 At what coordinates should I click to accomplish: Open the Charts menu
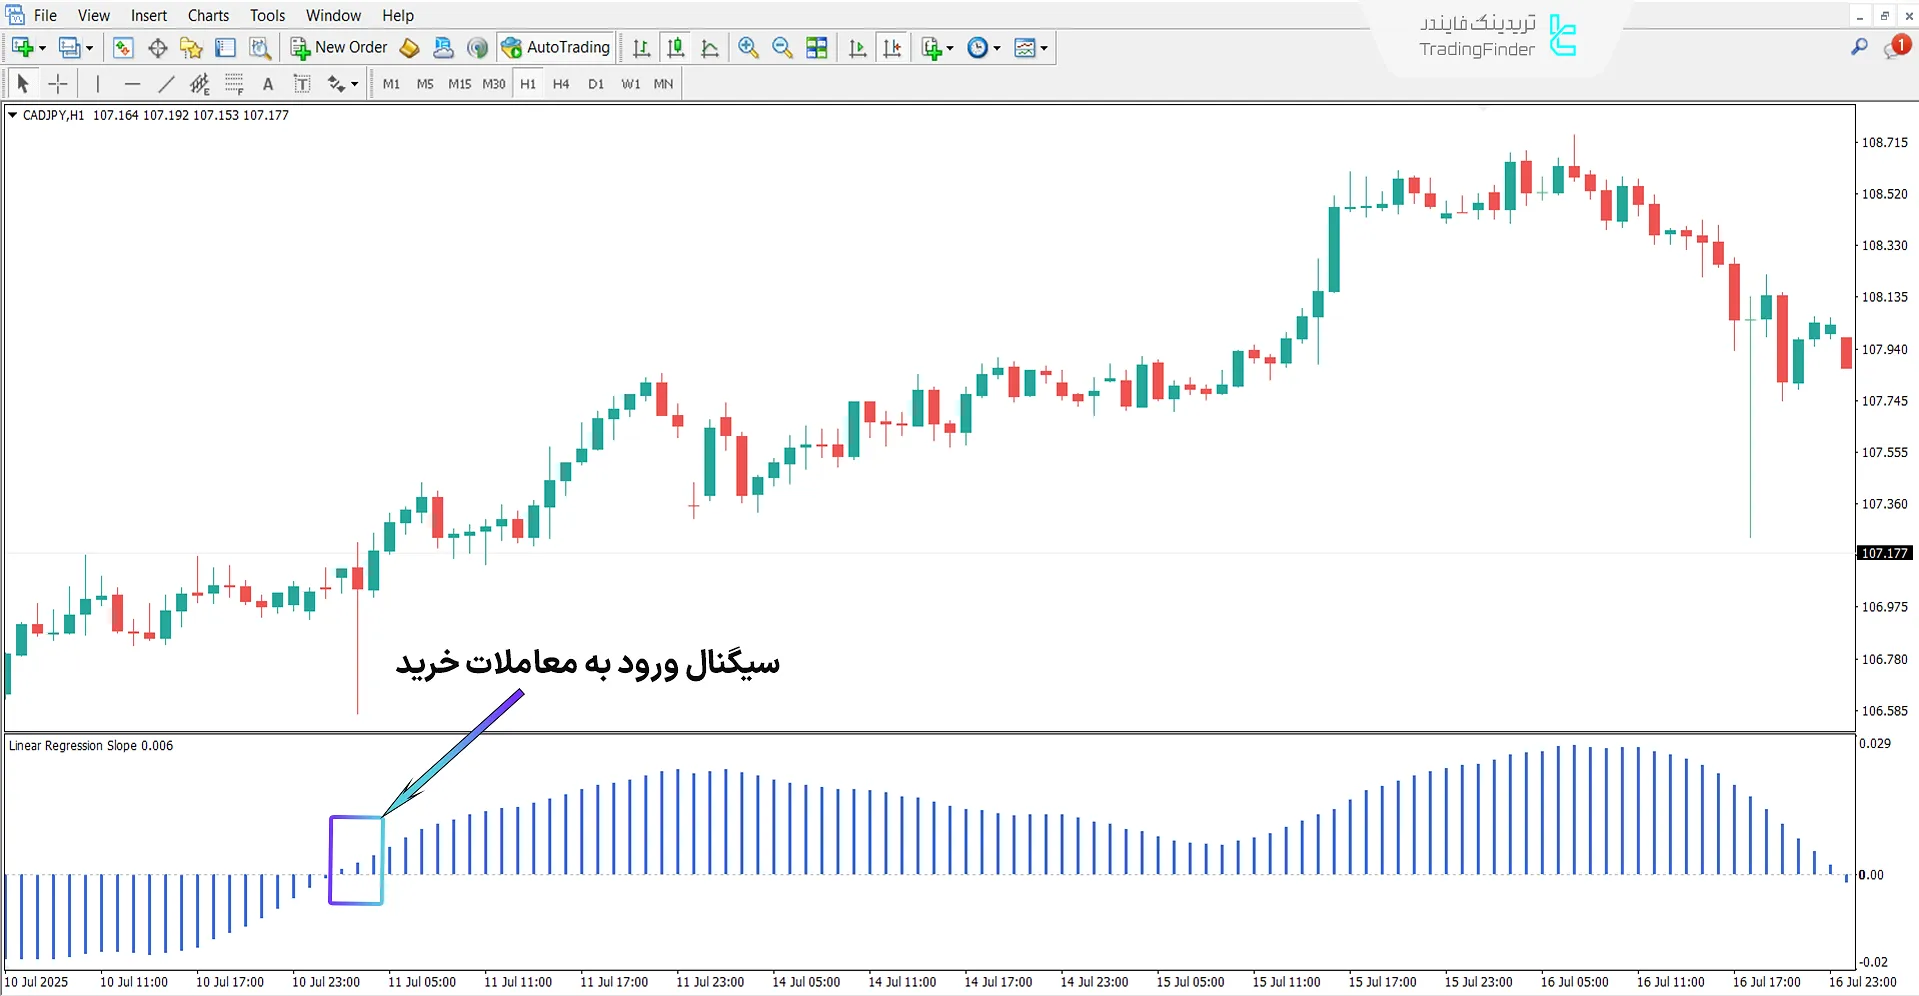pos(207,15)
